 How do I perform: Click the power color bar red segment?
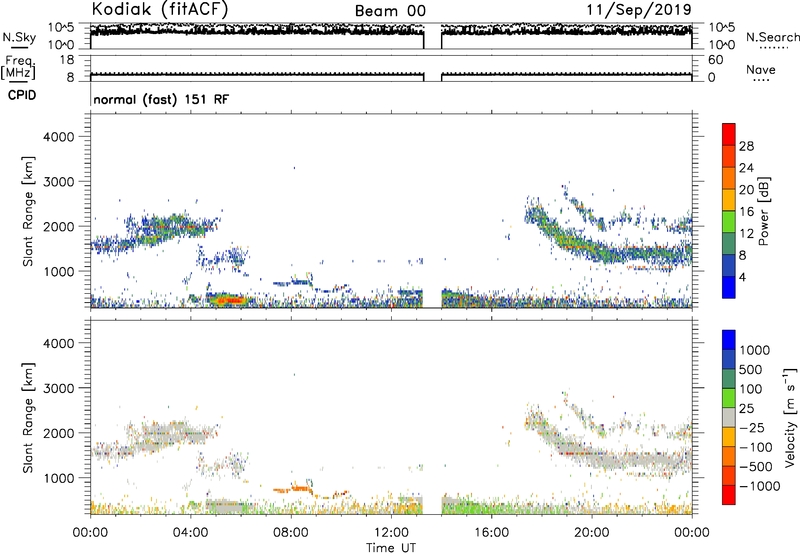tap(729, 134)
